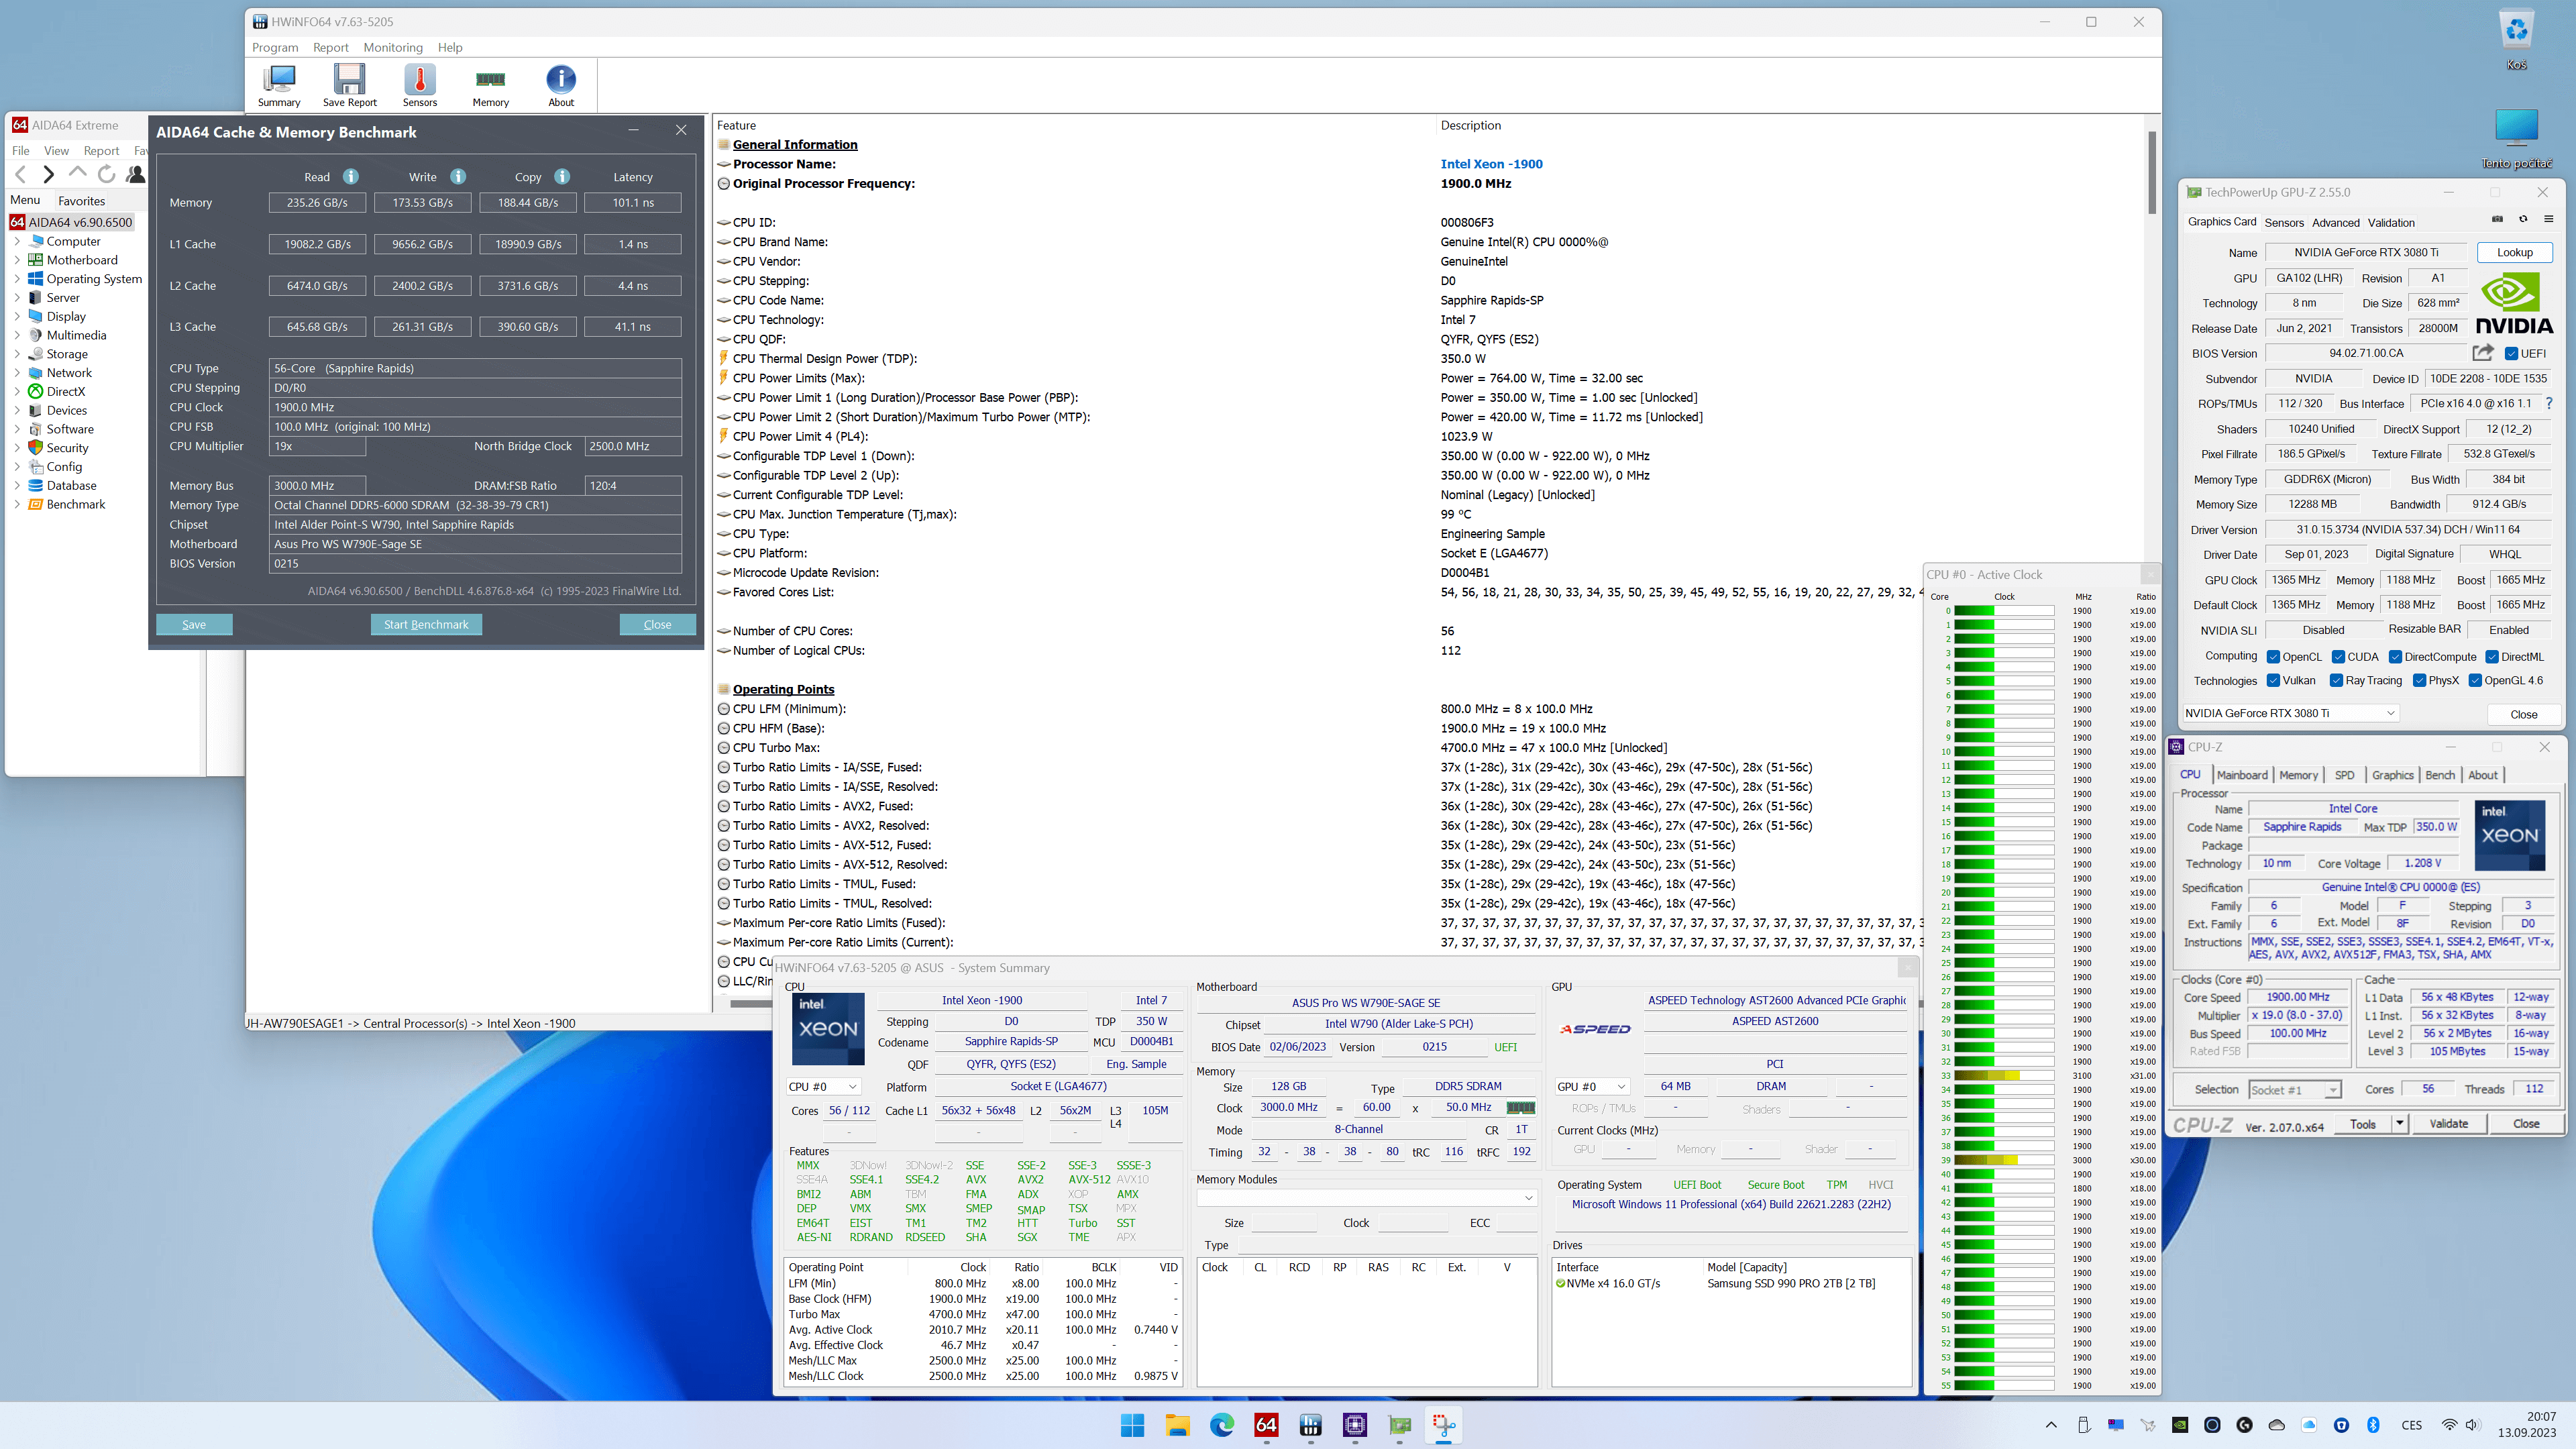Open GPU-Z hamburger menu icon

pyautogui.click(x=2548, y=219)
